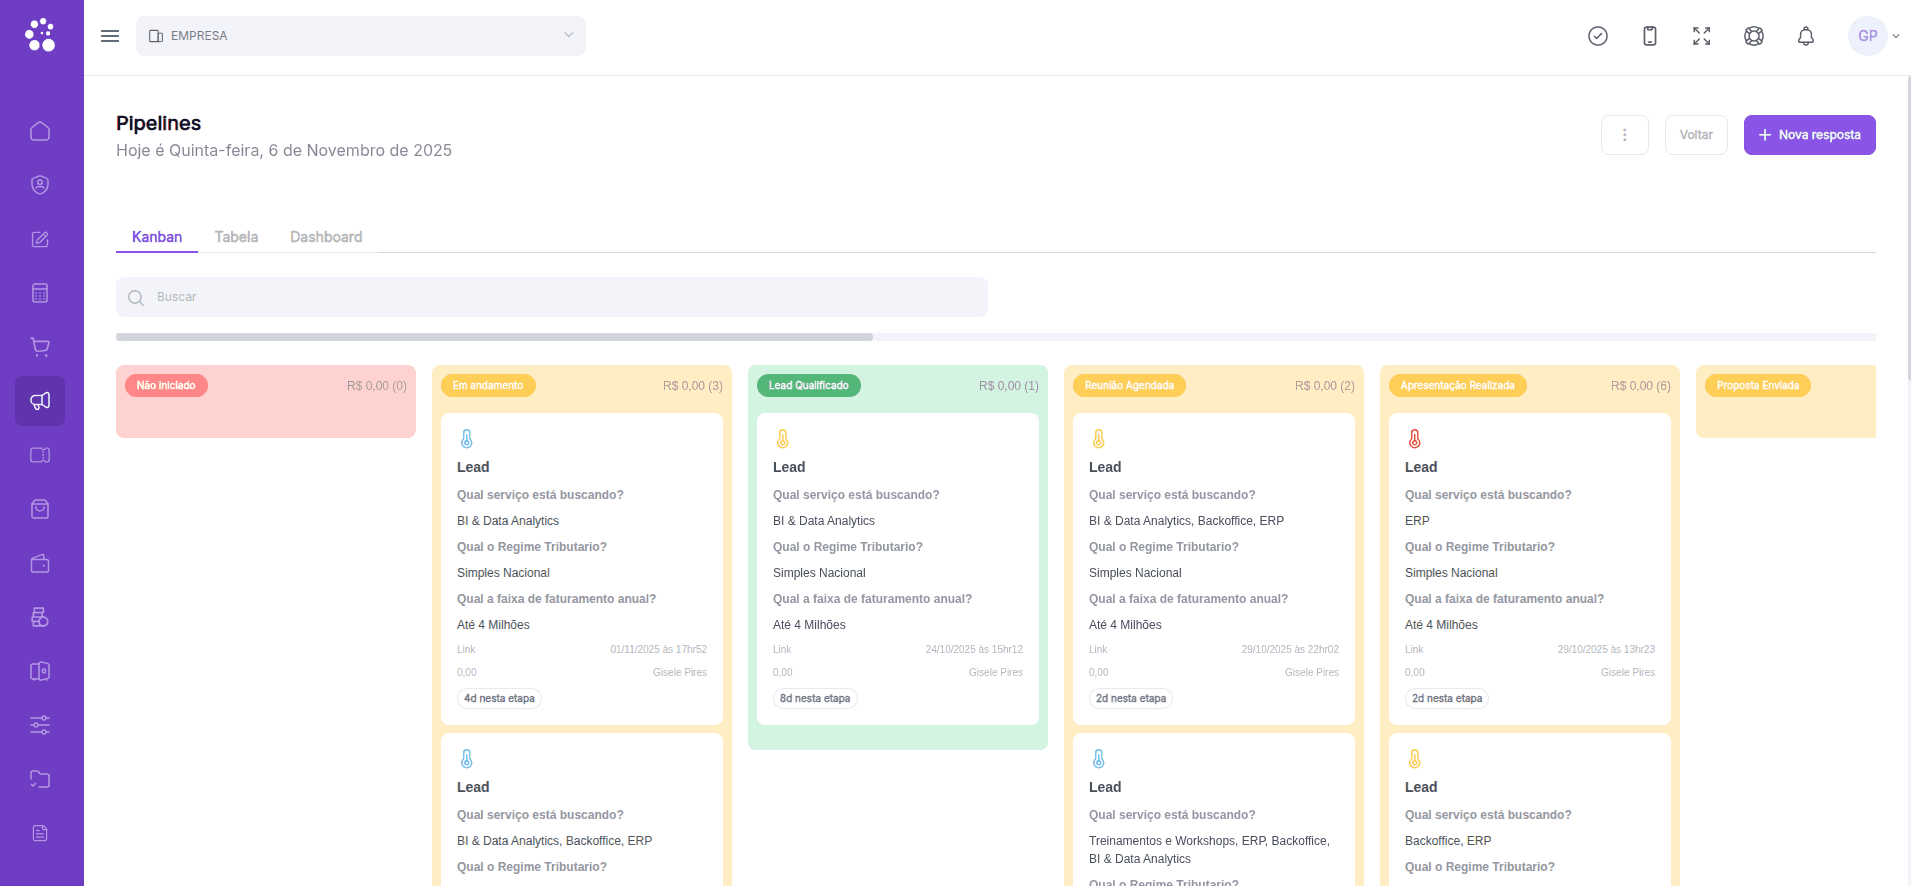Click the Proposta Enviada stage label
Screen dimensions: 1911x886
1758,386
